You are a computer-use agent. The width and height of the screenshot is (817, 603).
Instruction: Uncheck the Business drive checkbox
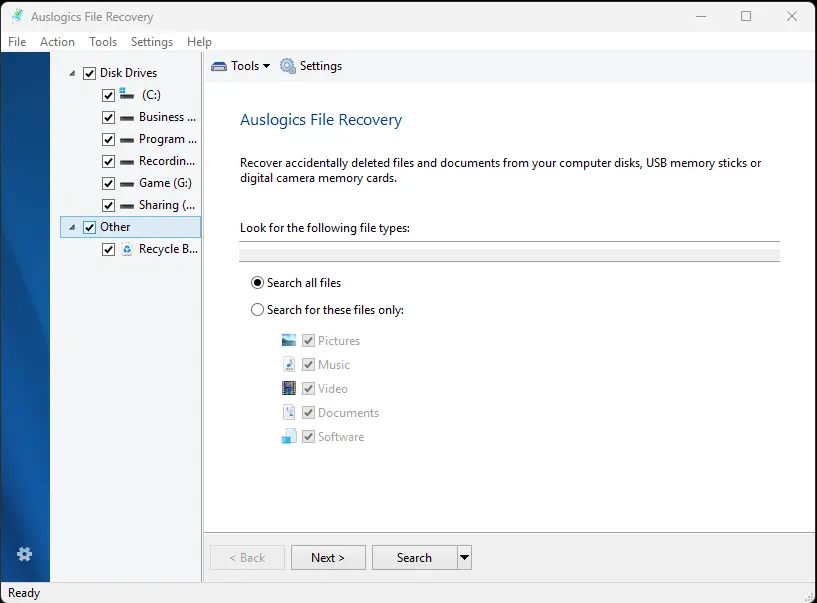[x=108, y=117]
